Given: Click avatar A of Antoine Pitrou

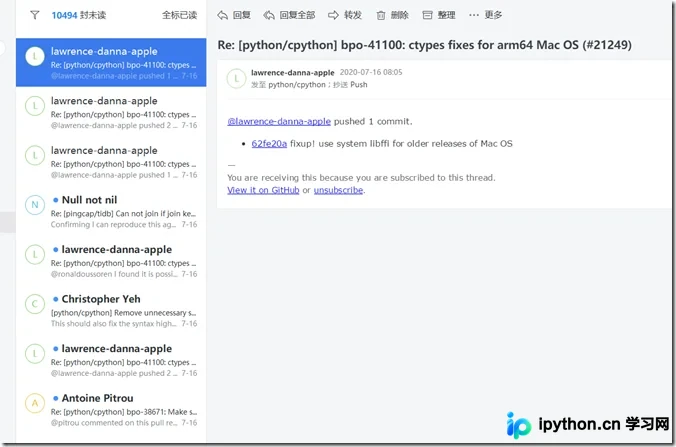Looking at the screenshot, I should [x=35, y=403].
